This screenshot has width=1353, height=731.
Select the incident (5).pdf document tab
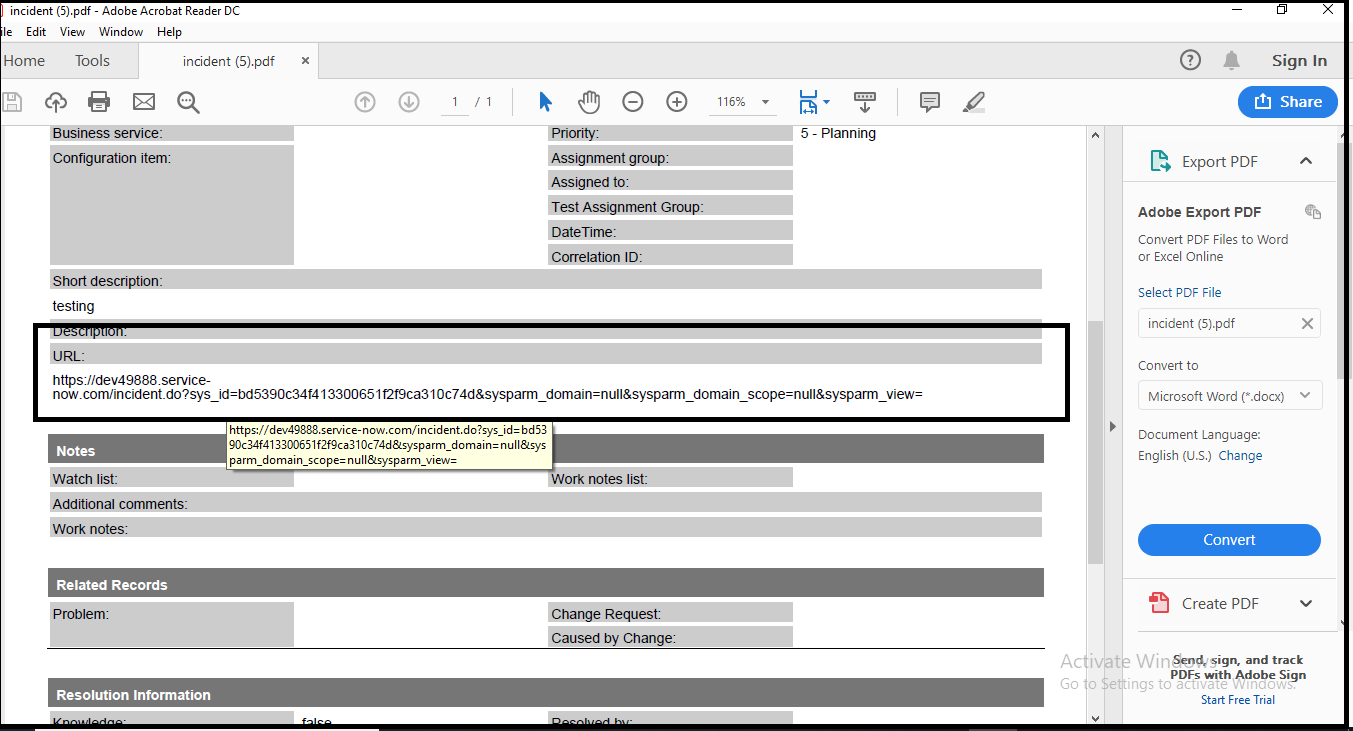click(229, 61)
